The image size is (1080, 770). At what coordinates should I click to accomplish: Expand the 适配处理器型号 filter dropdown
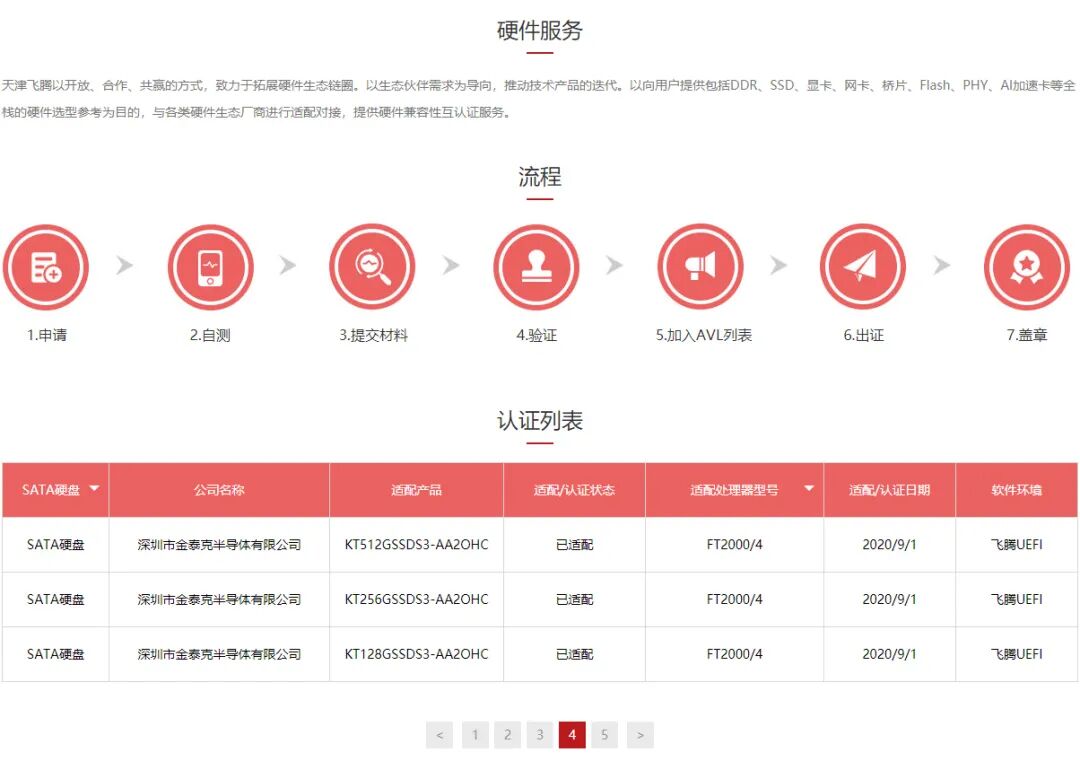809,489
